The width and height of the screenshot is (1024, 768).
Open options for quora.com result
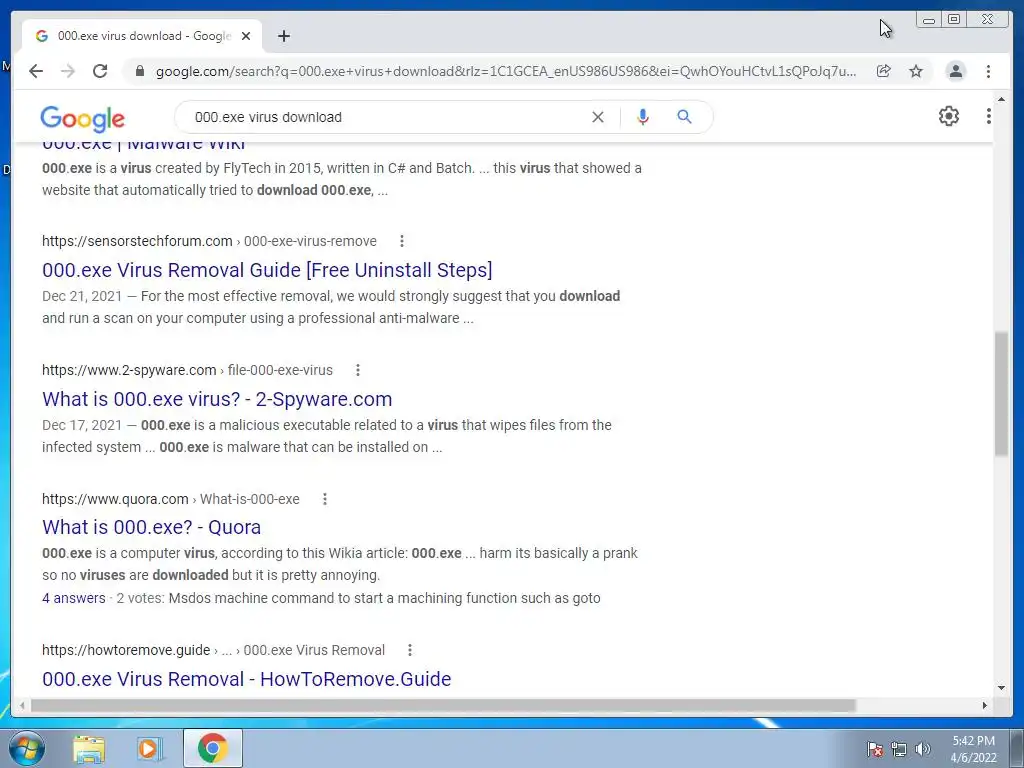coord(325,499)
